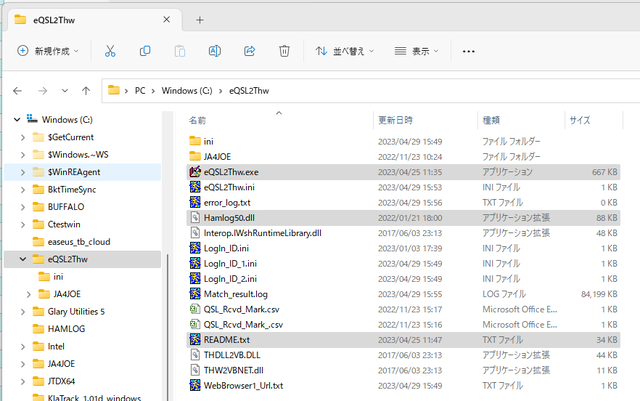640x401 pixels.
Task: Click the 667 KB size of eQSL2Thw.exe
Action: pyautogui.click(x=605, y=172)
